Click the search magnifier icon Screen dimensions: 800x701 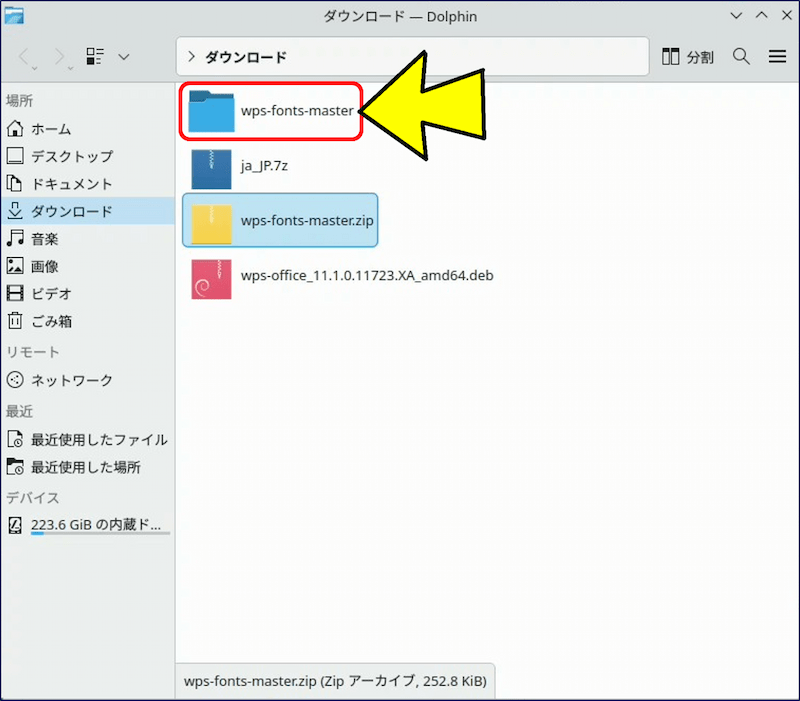coord(741,57)
